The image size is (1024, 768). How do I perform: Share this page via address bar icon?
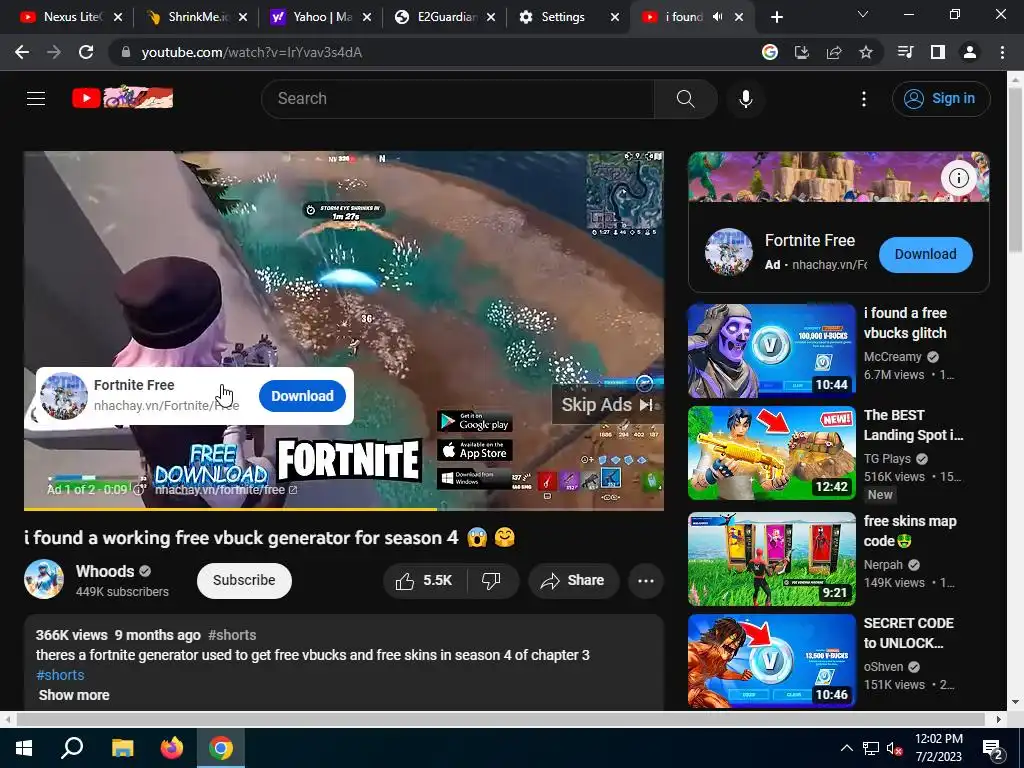tap(834, 52)
